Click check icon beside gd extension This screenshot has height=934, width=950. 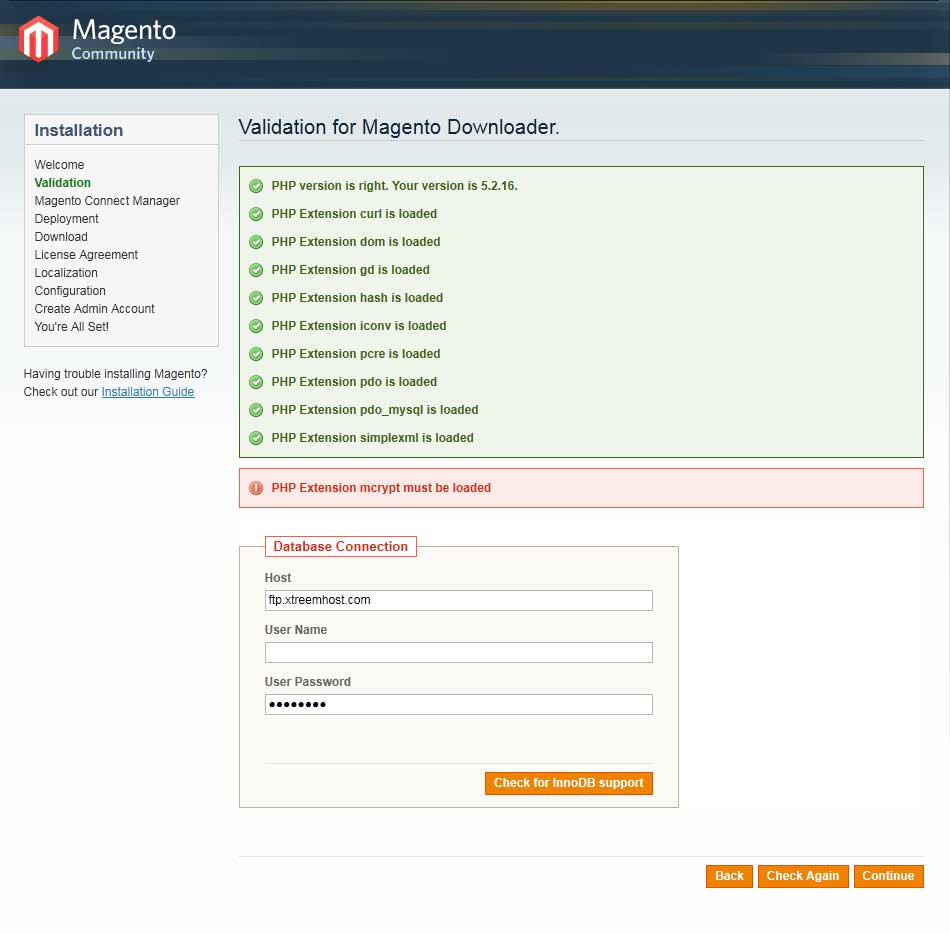pyautogui.click(x=256, y=270)
